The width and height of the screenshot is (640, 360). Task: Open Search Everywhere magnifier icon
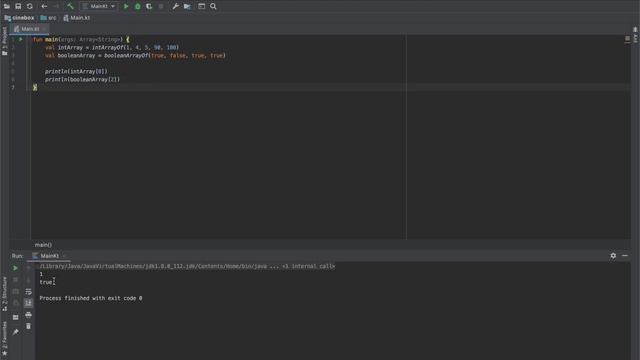[213, 6]
